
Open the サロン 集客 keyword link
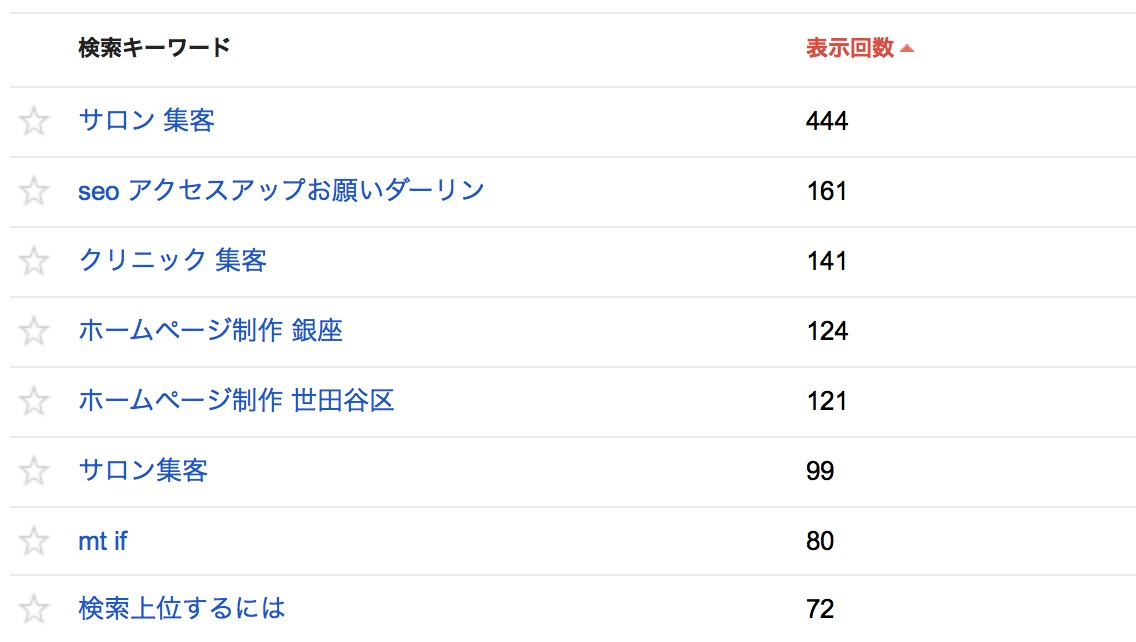point(146,120)
